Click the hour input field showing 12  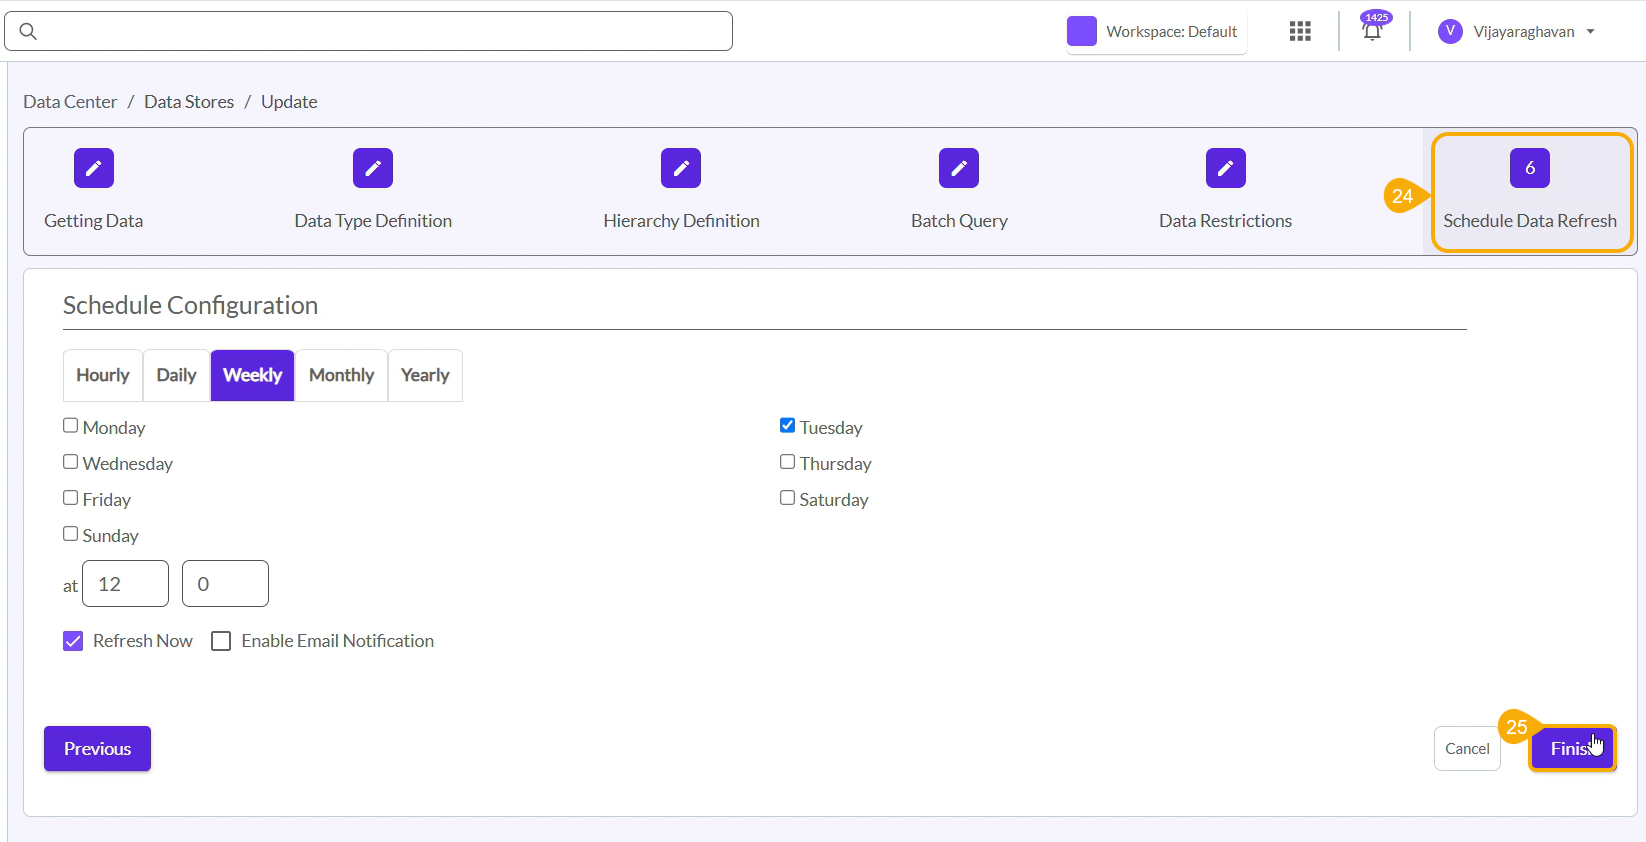[x=125, y=584]
